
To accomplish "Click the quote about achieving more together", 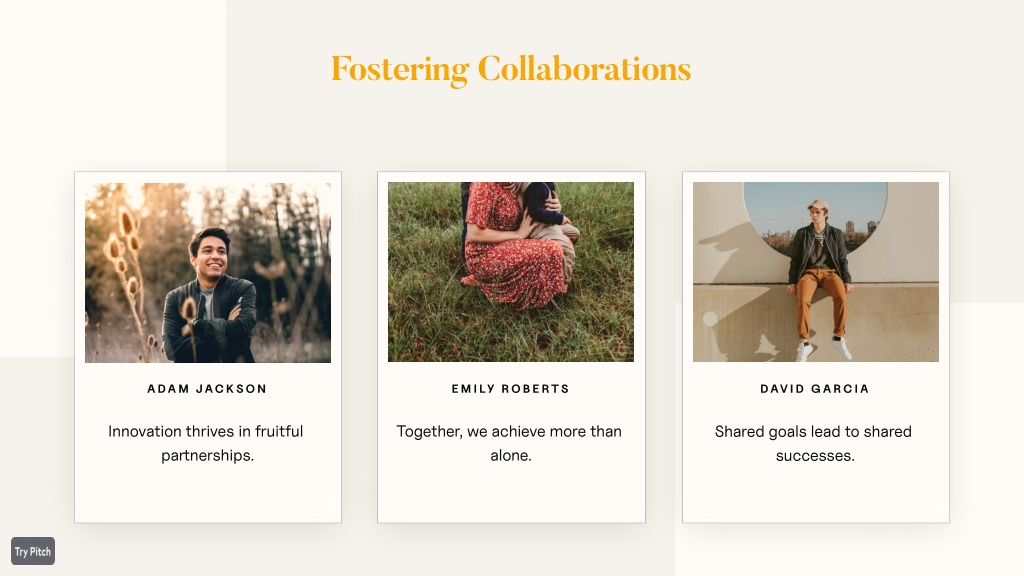I will pyautogui.click(x=509, y=443).
